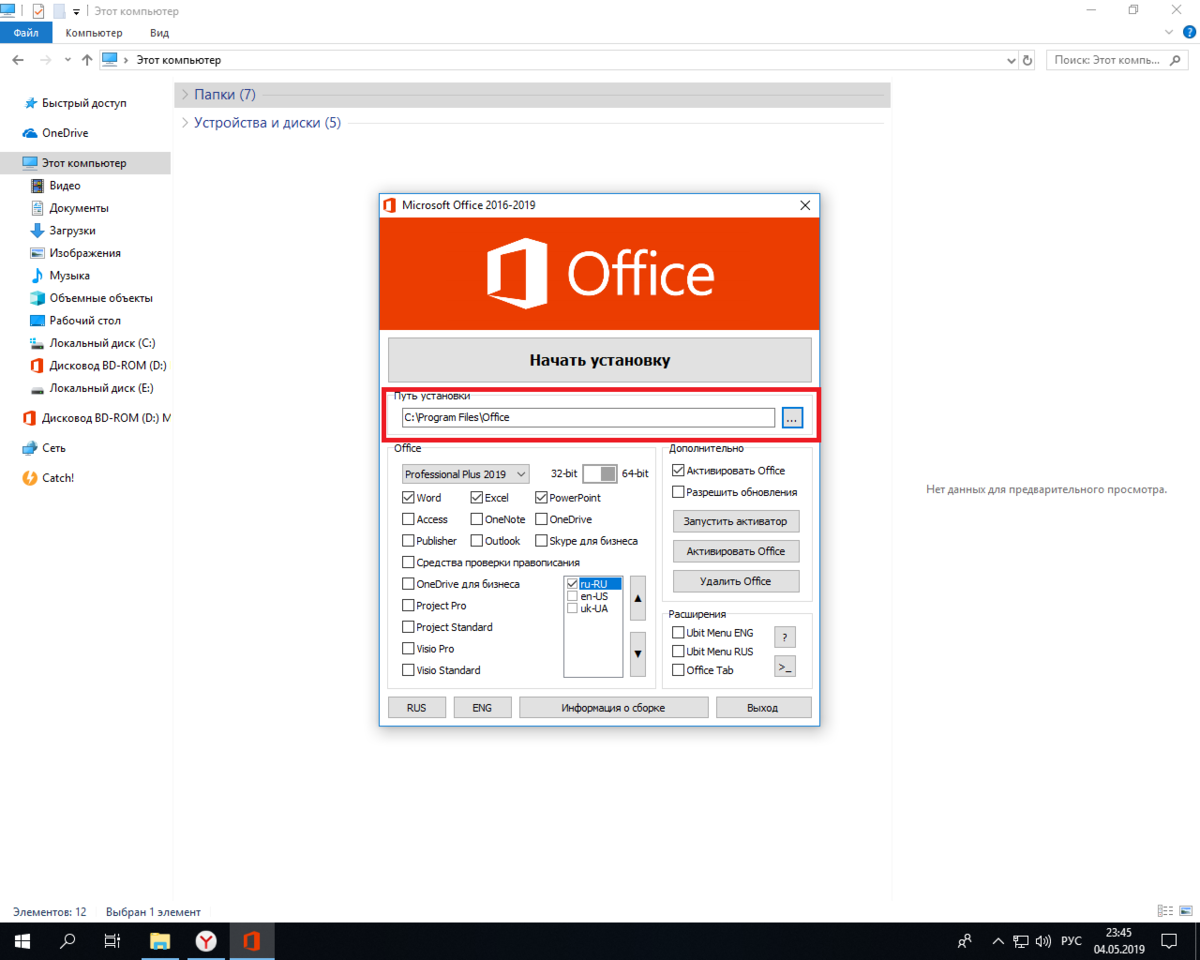
Task: Click the taskbar volume speaker icon
Action: click(1042, 941)
